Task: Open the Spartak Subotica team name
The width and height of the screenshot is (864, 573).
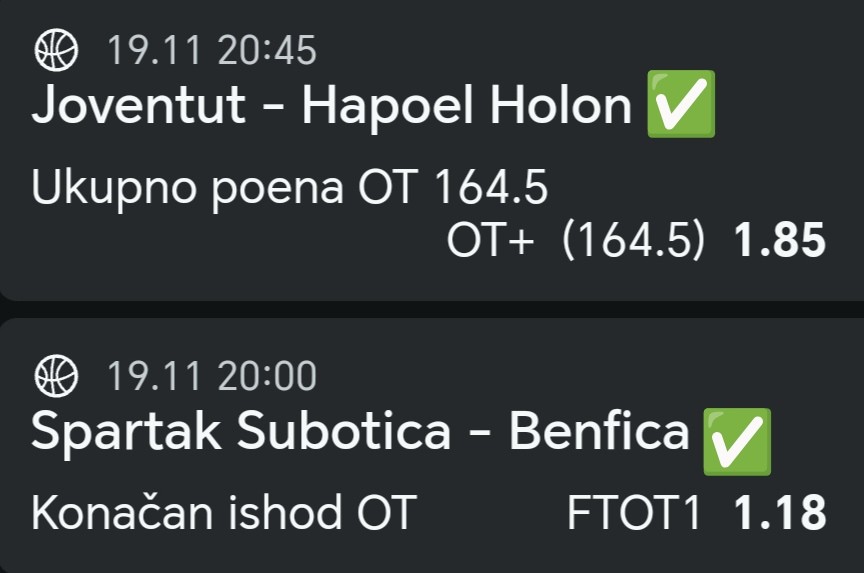Action: 241,431
